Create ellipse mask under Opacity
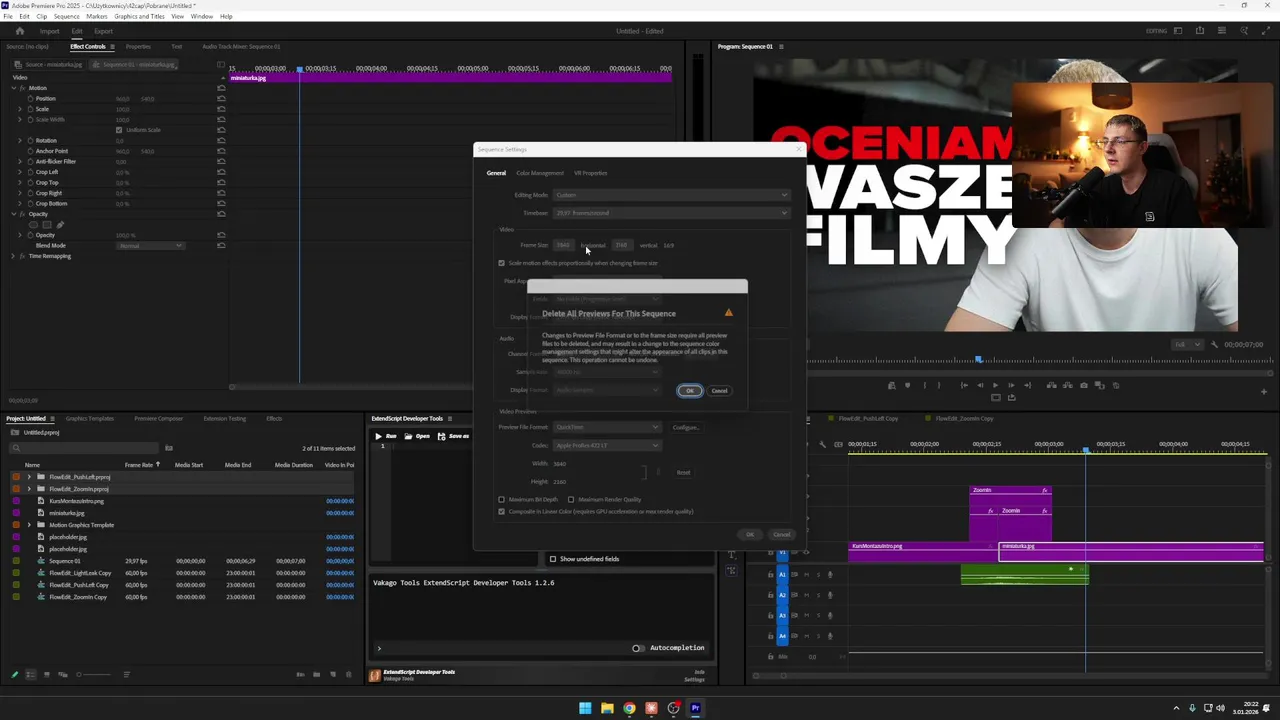This screenshot has height=720, width=1280. point(33,225)
